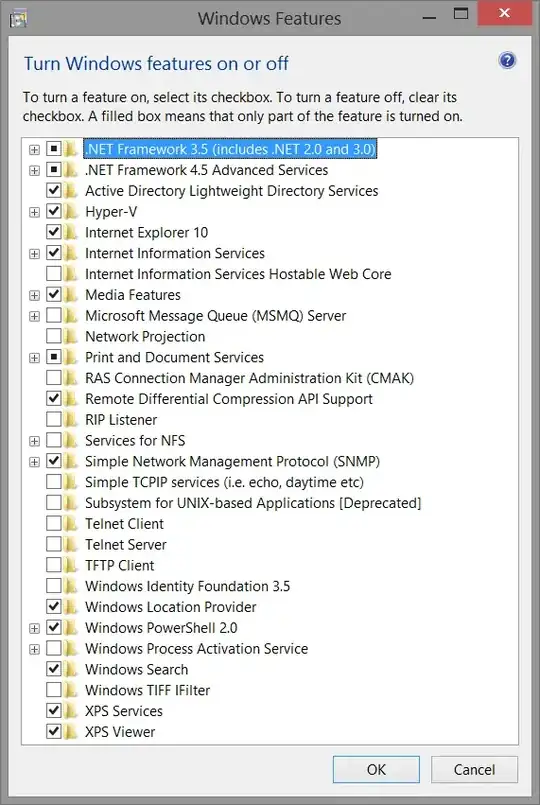
Task: Click the Cancel button
Action: click(474, 769)
